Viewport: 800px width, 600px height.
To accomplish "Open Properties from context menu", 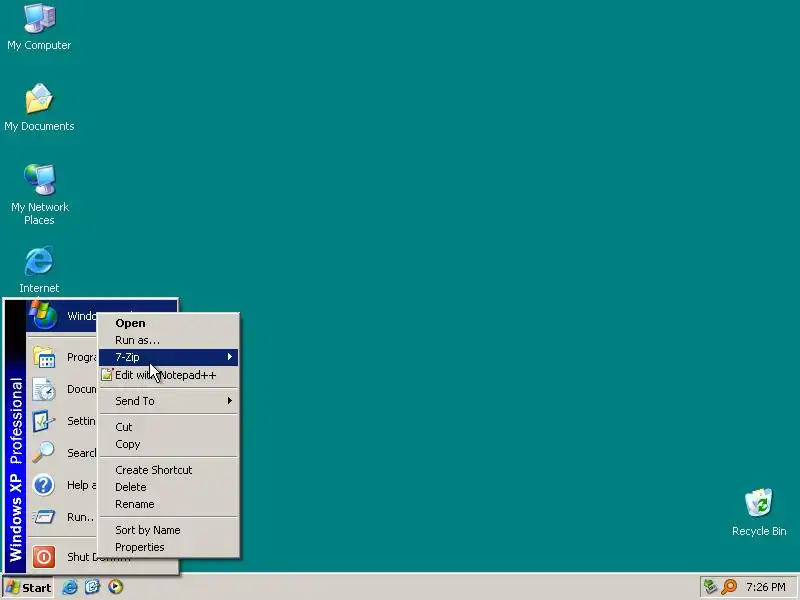I will click(x=168, y=547).
